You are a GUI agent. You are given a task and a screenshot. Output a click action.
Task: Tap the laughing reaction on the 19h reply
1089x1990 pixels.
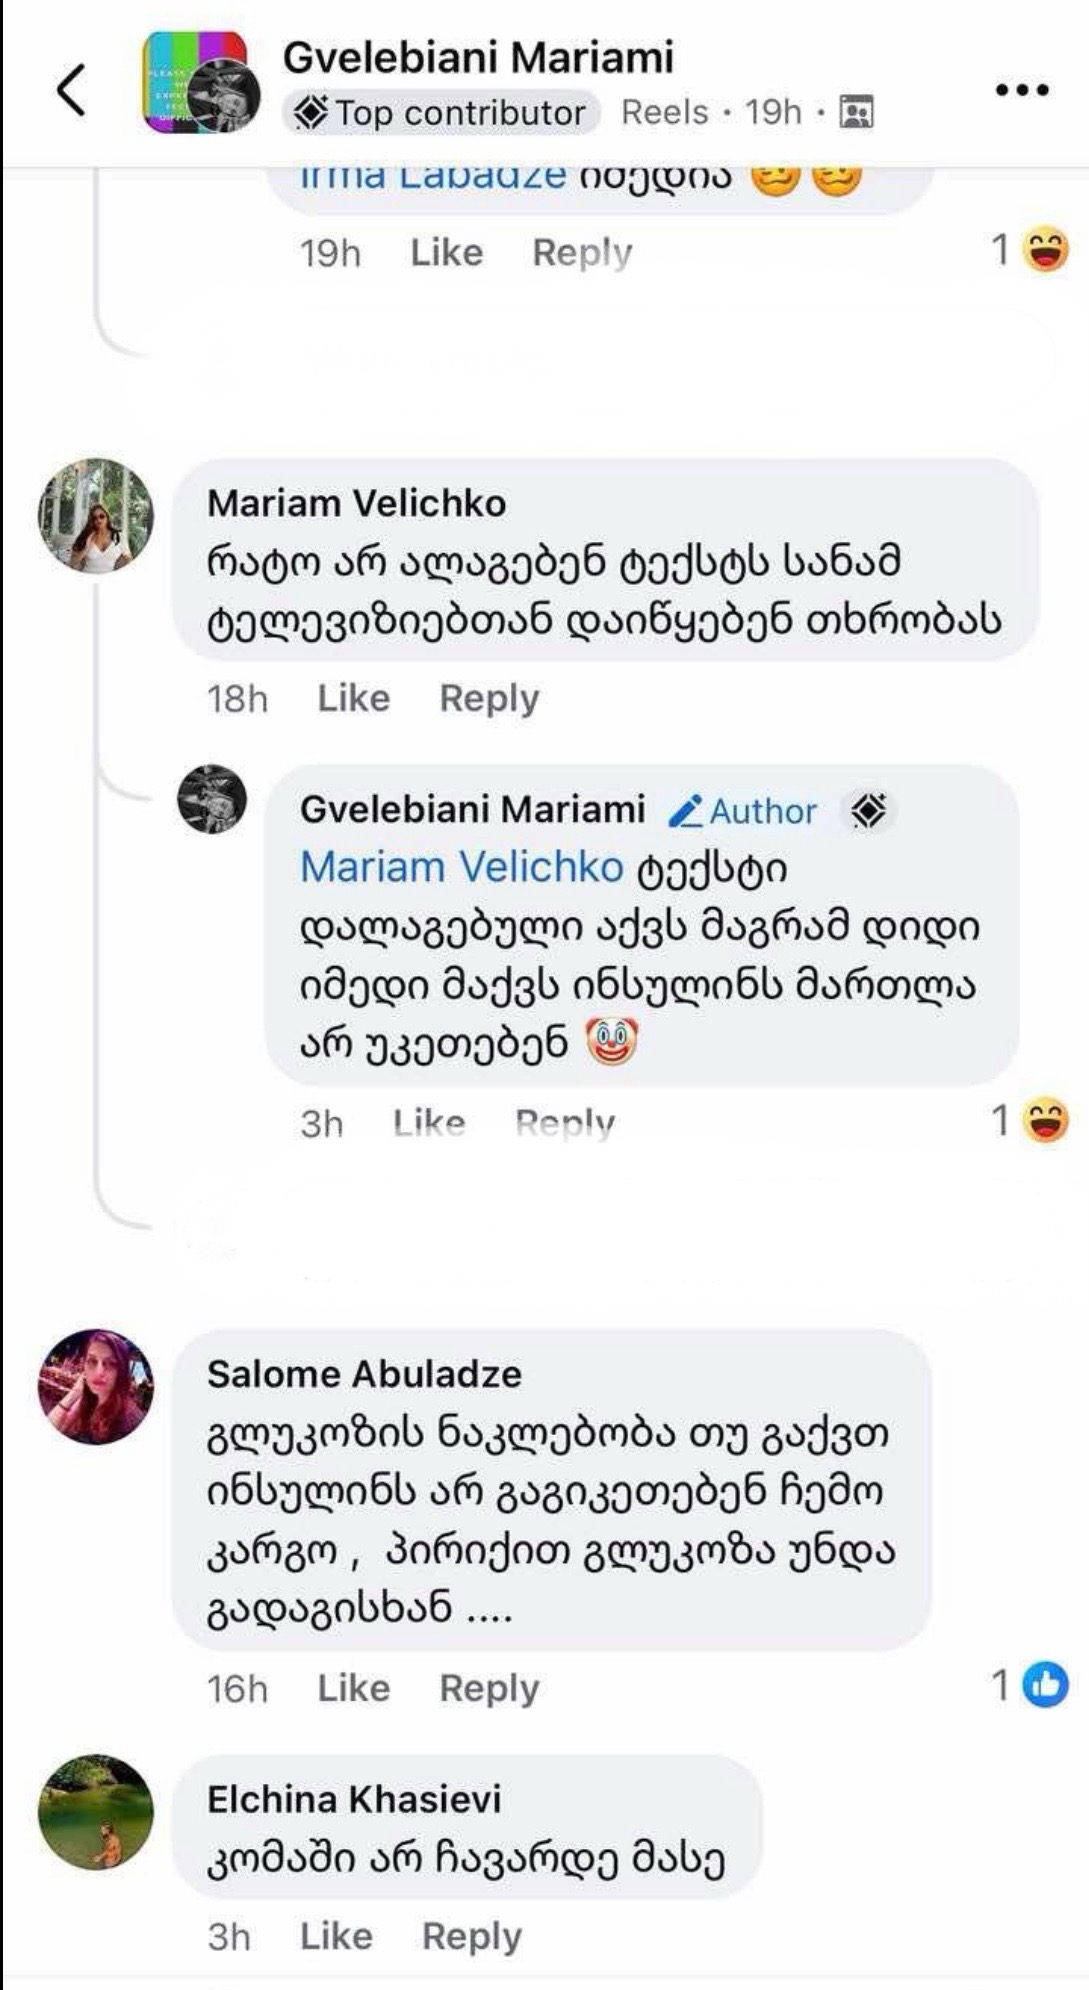[1045, 250]
